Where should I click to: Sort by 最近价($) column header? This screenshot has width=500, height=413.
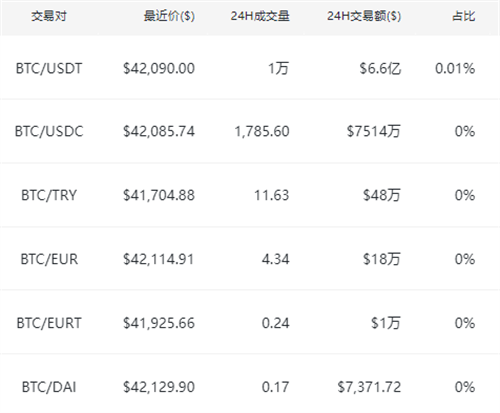[x=169, y=16]
